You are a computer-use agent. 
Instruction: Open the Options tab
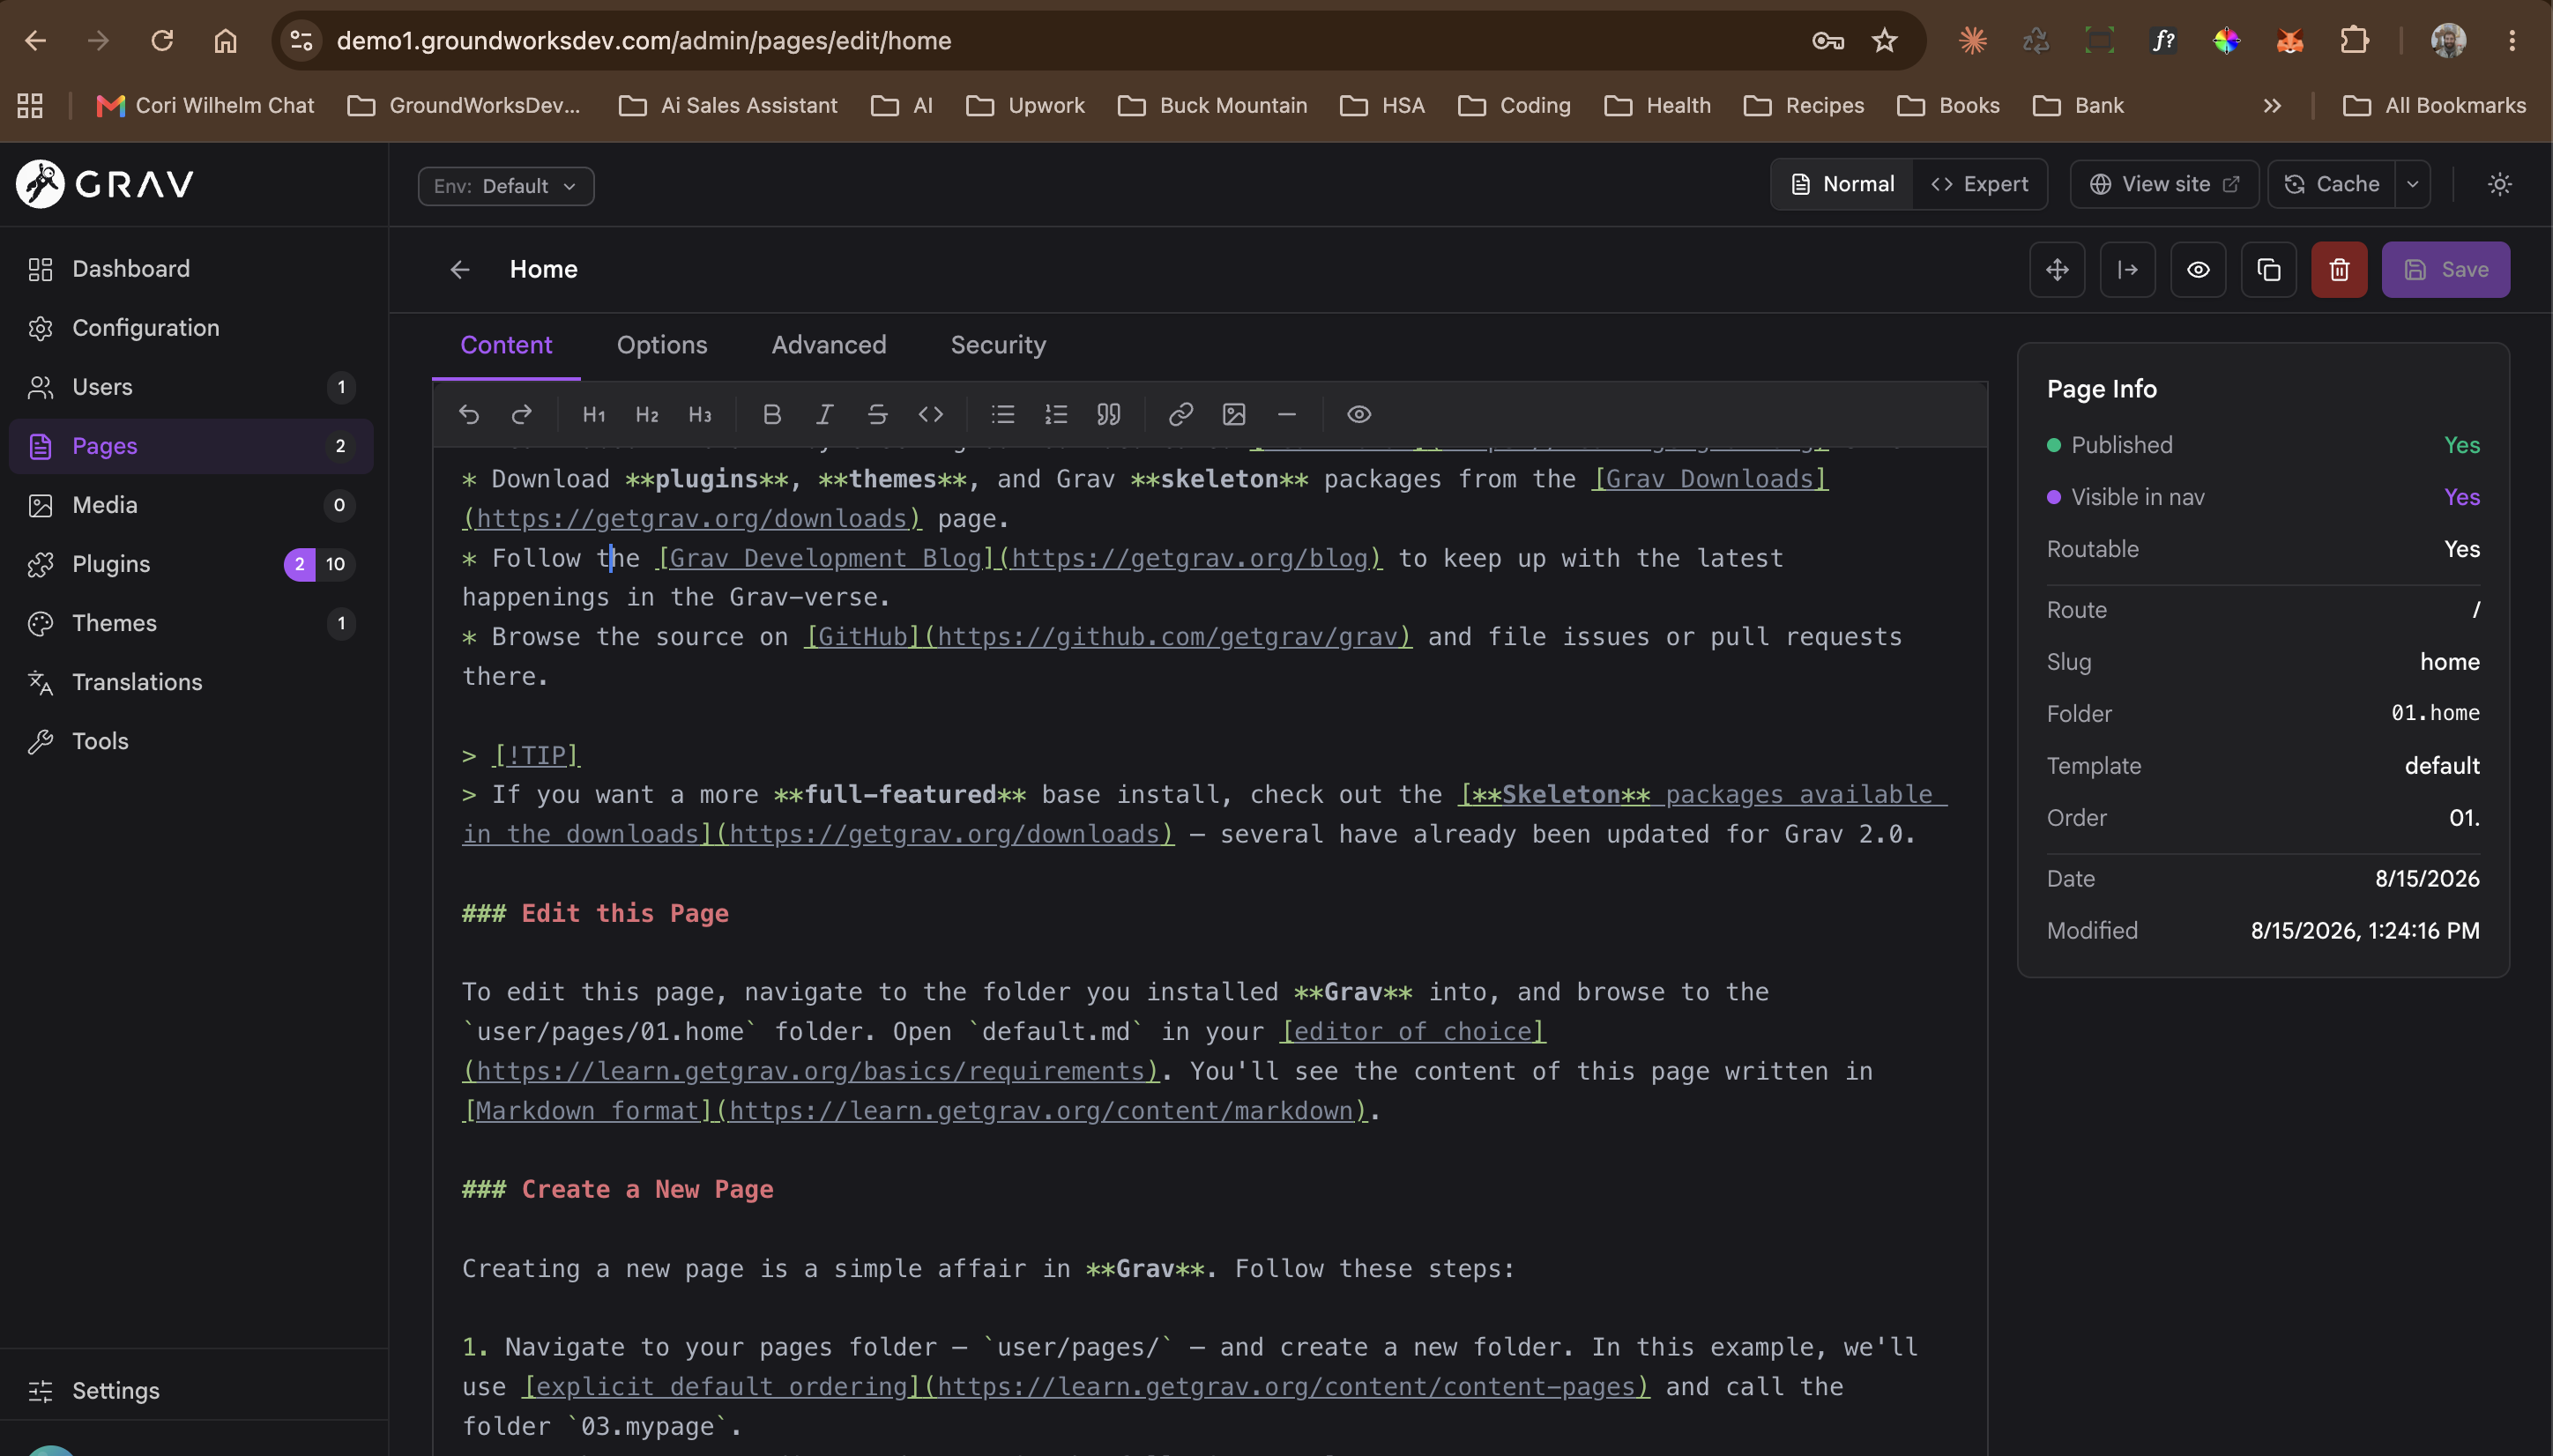pos(662,345)
